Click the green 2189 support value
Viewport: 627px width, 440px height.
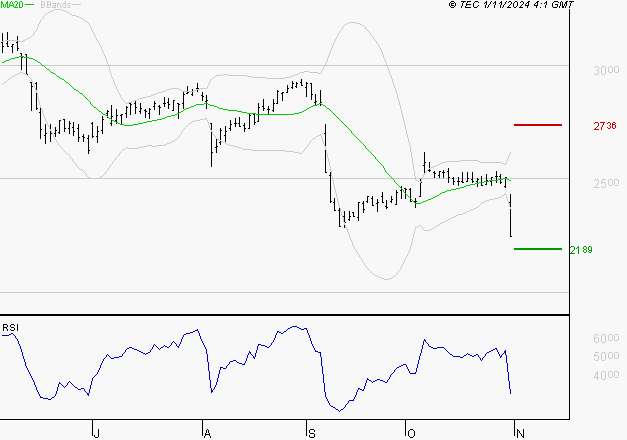(x=581, y=250)
